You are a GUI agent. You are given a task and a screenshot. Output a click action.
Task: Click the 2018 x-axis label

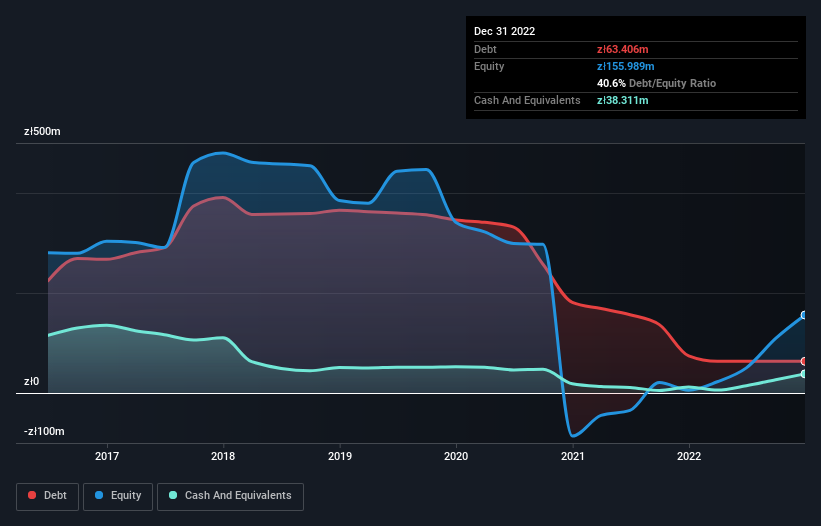[223, 456]
